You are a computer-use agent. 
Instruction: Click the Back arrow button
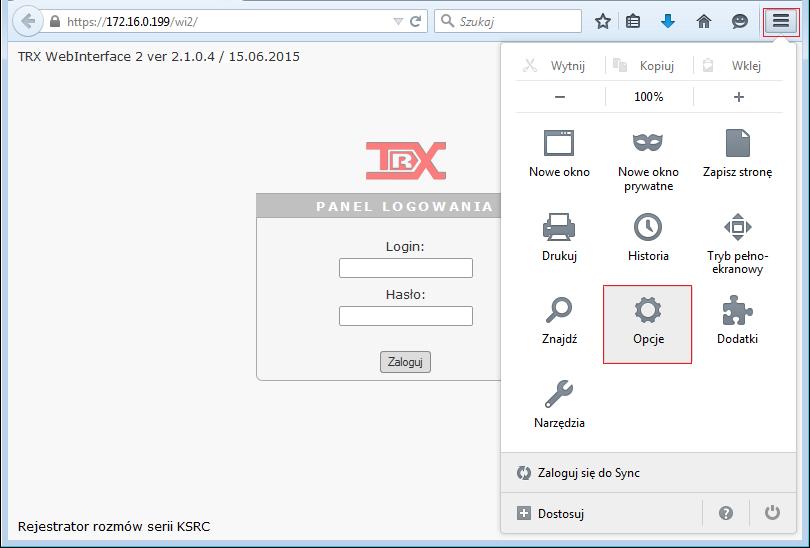(27, 22)
